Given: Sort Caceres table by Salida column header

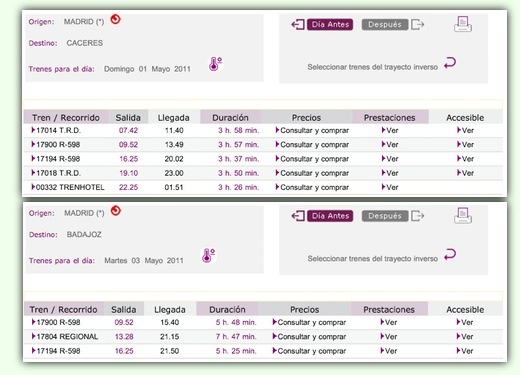Looking at the screenshot, I should point(128,117).
